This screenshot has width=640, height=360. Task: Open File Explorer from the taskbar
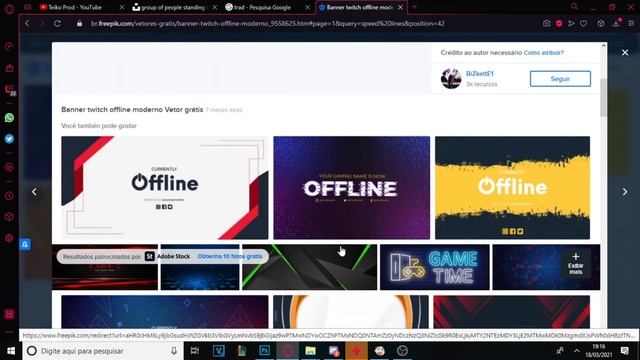point(310,351)
